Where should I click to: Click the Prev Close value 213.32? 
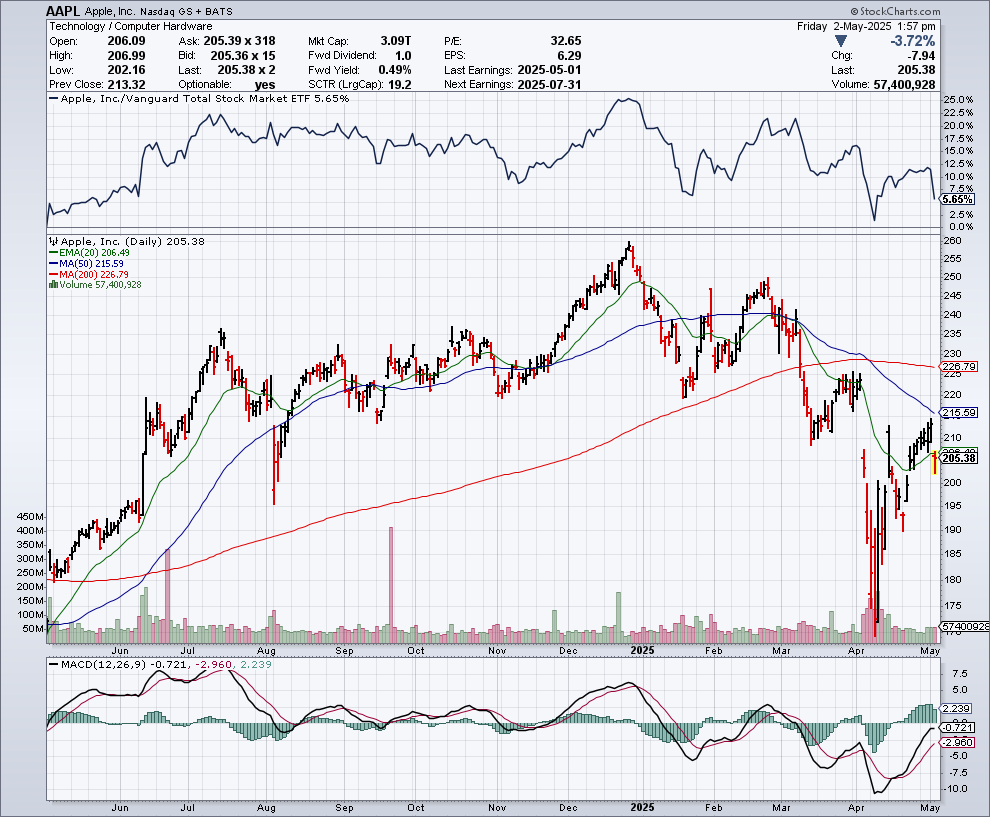[x=126, y=85]
